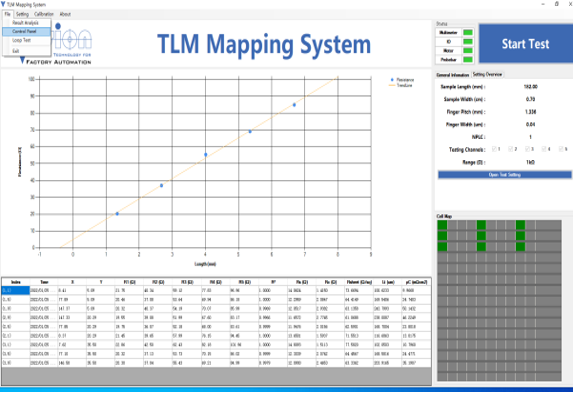
Task: Click the Resistance legend marker
Action: pos(392,79)
